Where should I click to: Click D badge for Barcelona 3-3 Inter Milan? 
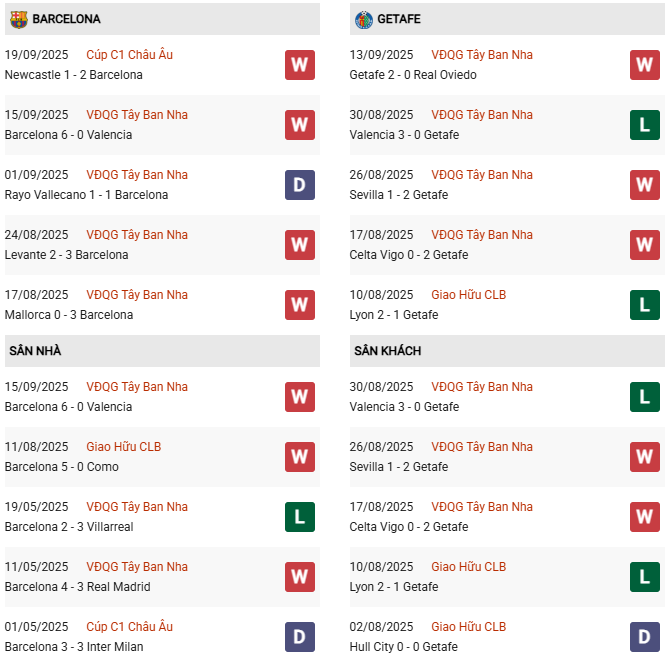[300, 637]
